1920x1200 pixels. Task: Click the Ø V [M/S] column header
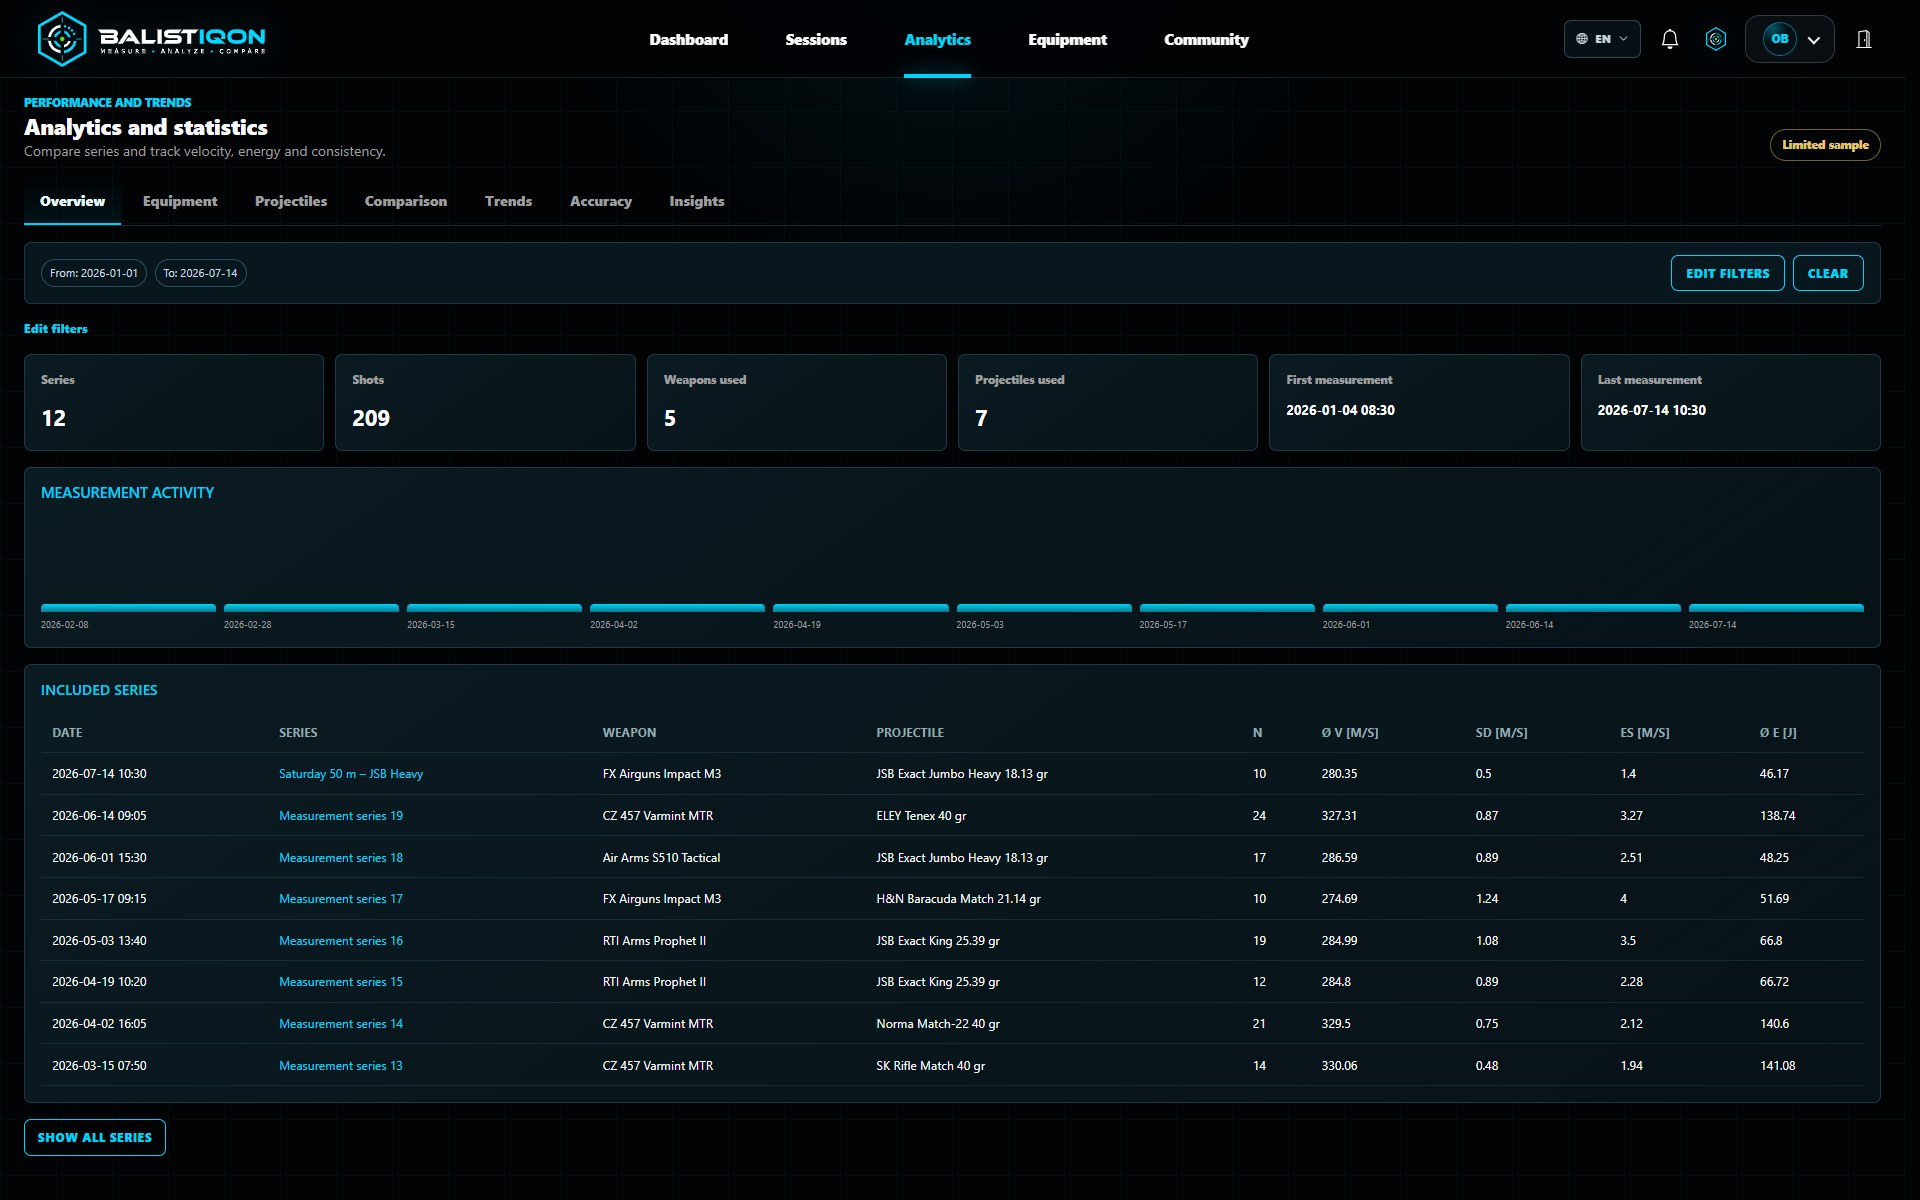(x=1349, y=733)
